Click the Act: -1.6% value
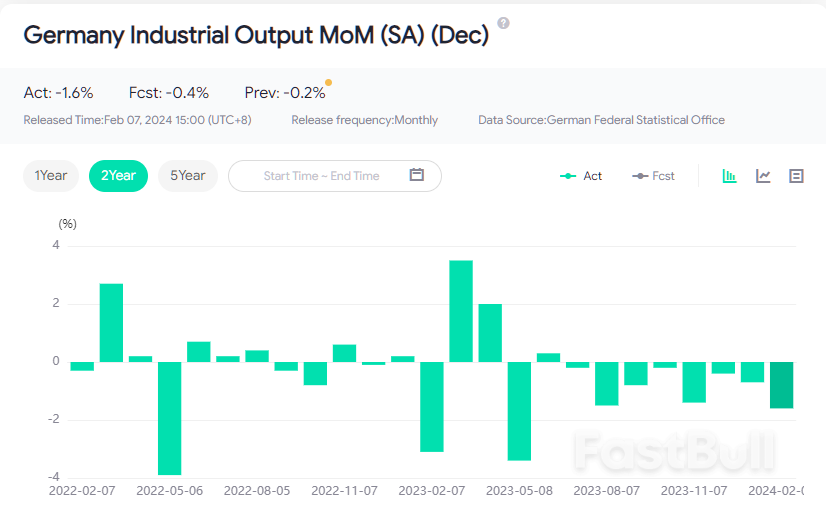 (58, 93)
